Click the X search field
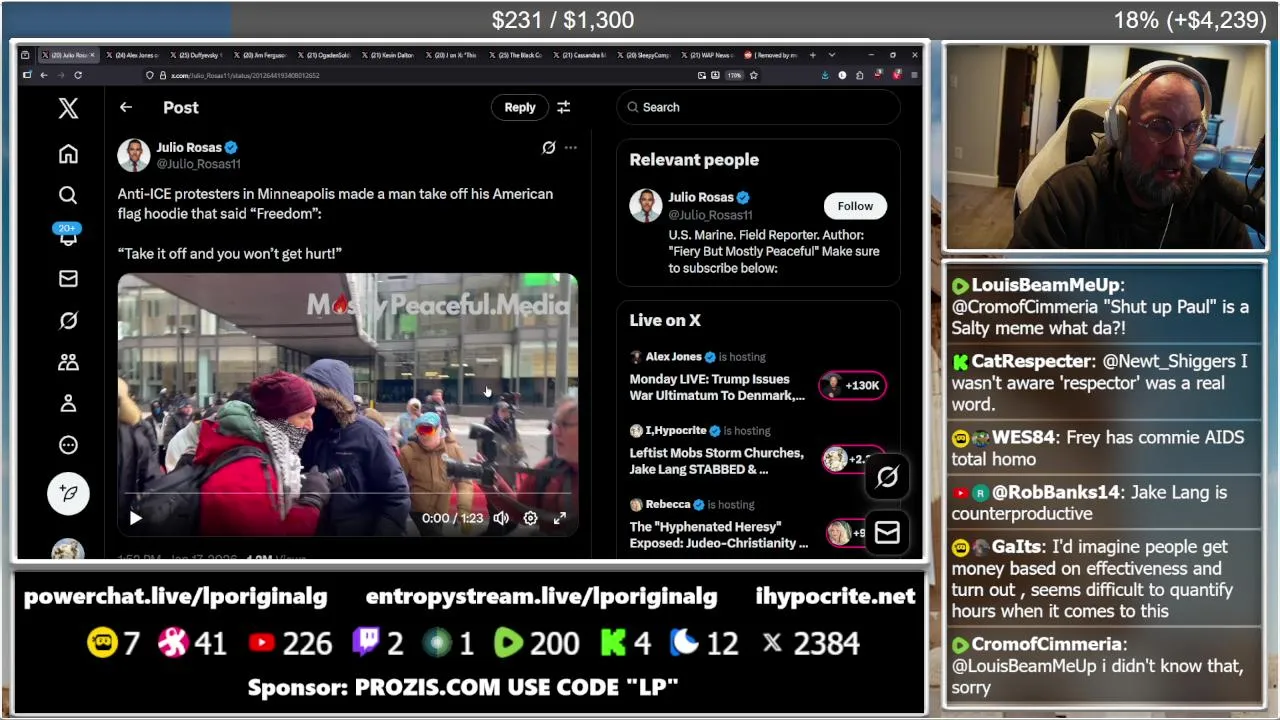The width and height of the screenshot is (1280, 720). (x=760, y=107)
